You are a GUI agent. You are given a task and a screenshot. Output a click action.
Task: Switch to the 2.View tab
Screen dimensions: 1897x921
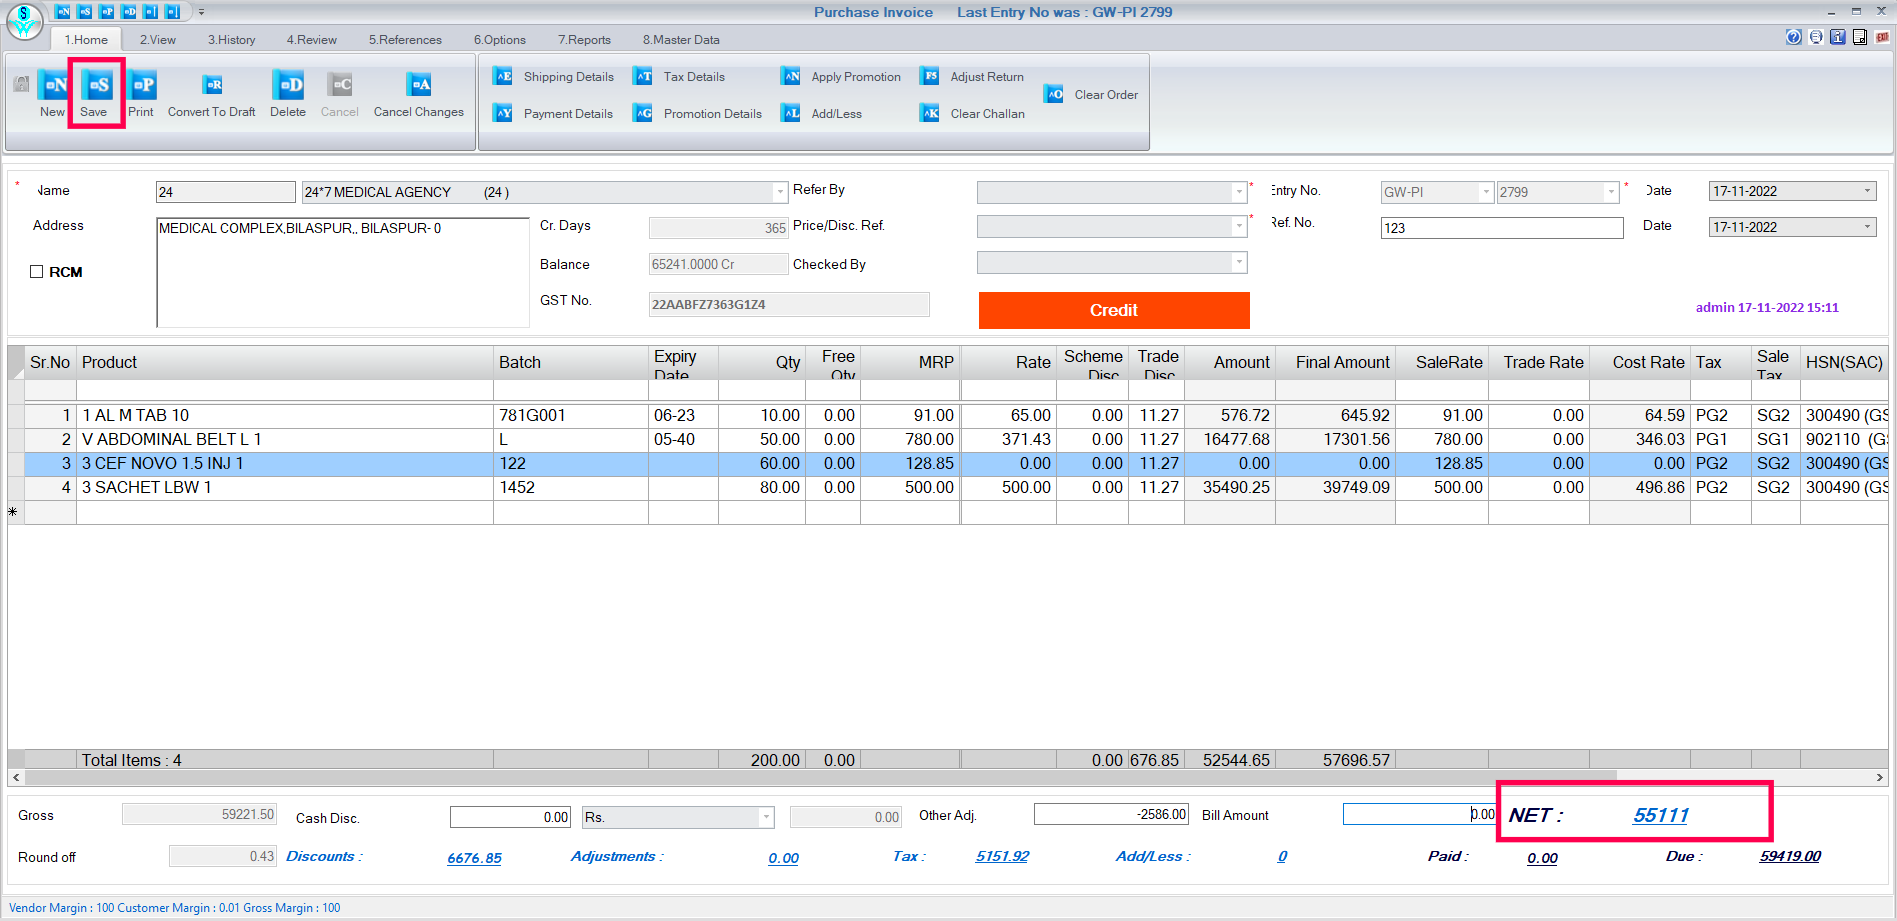pos(157,40)
